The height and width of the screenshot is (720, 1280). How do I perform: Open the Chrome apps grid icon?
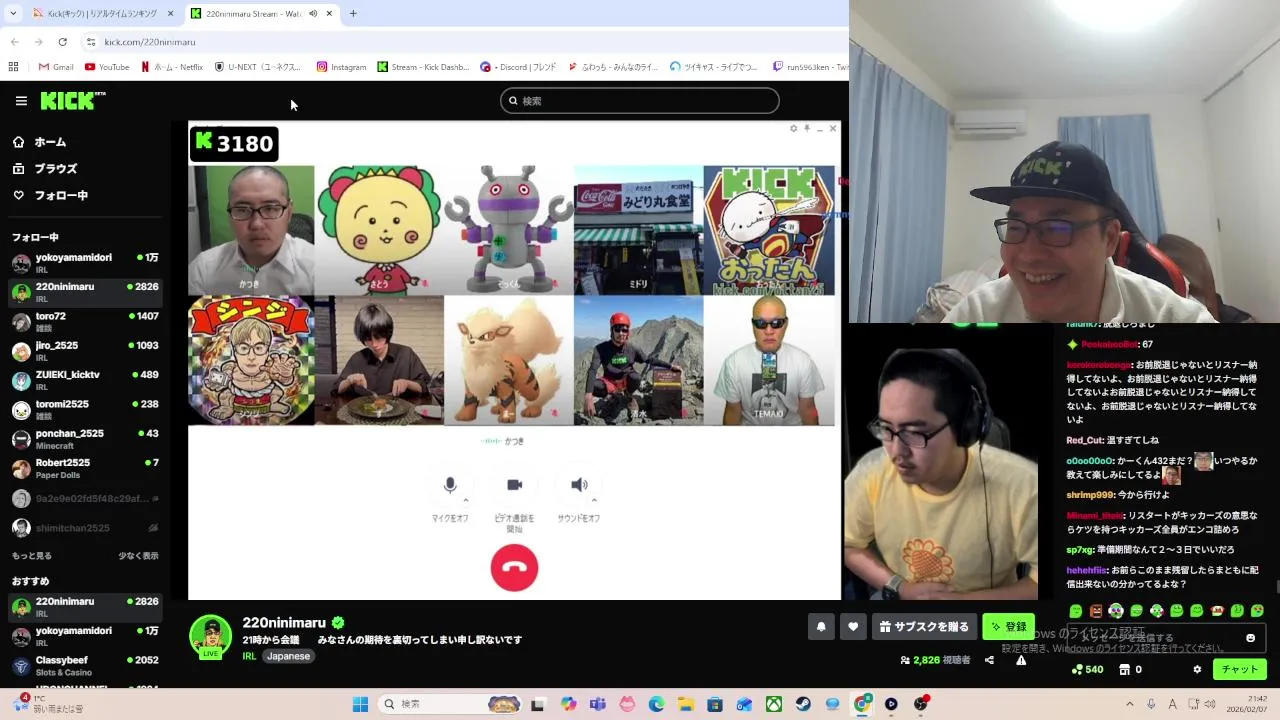click(x=13, y=67)
